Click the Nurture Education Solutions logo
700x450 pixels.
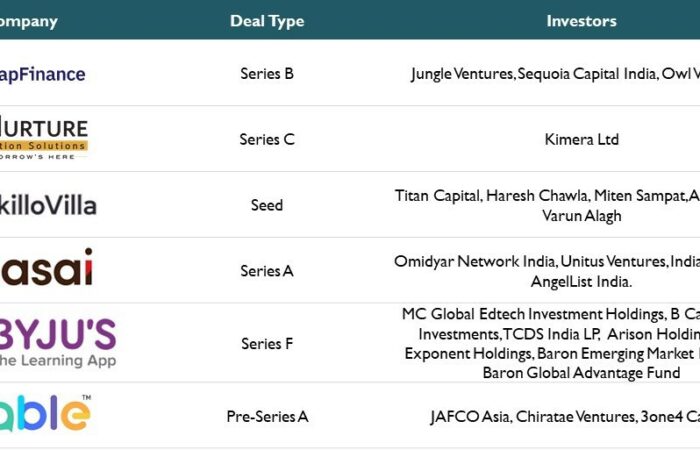44,139
